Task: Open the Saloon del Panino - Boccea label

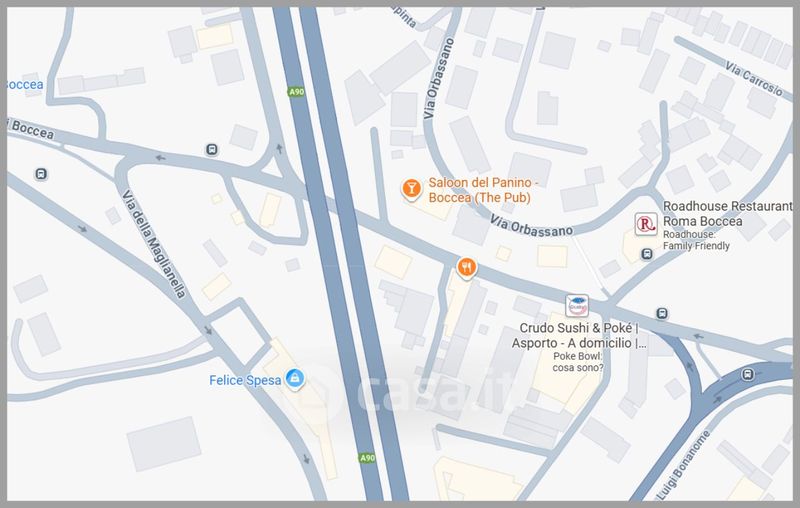Action: [483, 190]
